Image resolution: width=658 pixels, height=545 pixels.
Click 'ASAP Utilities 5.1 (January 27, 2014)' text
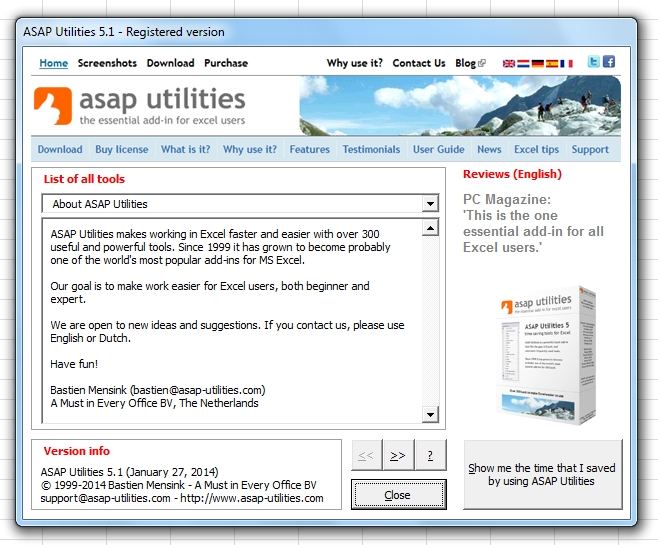tap(130, 472)
